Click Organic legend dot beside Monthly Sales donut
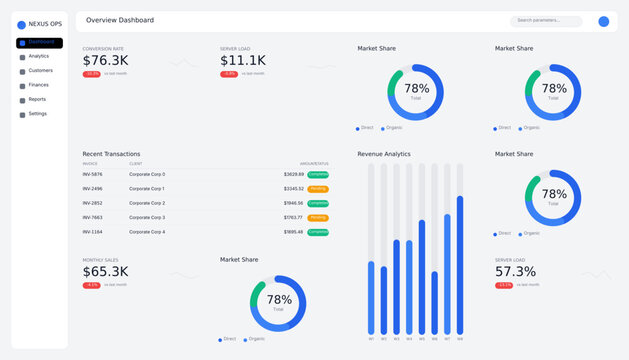The image size is (629, 360). (x=245, y=340)
